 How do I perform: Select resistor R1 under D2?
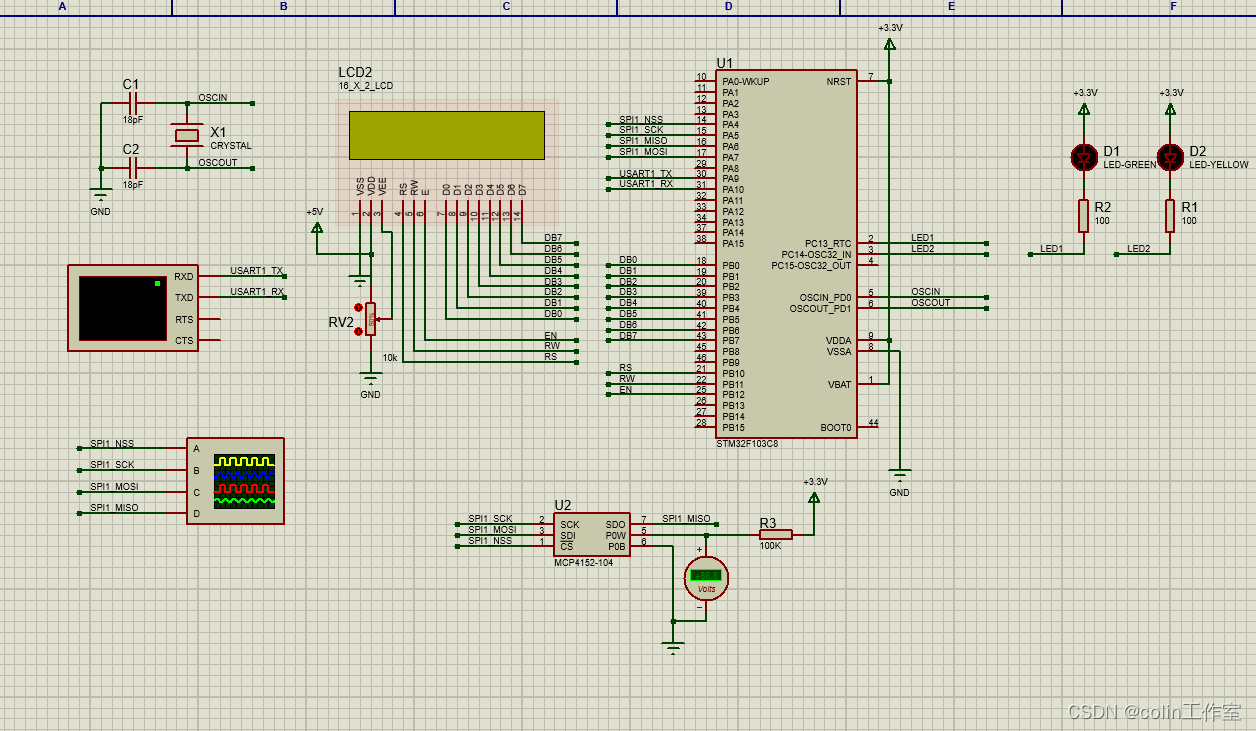[x=1170, y=215]
